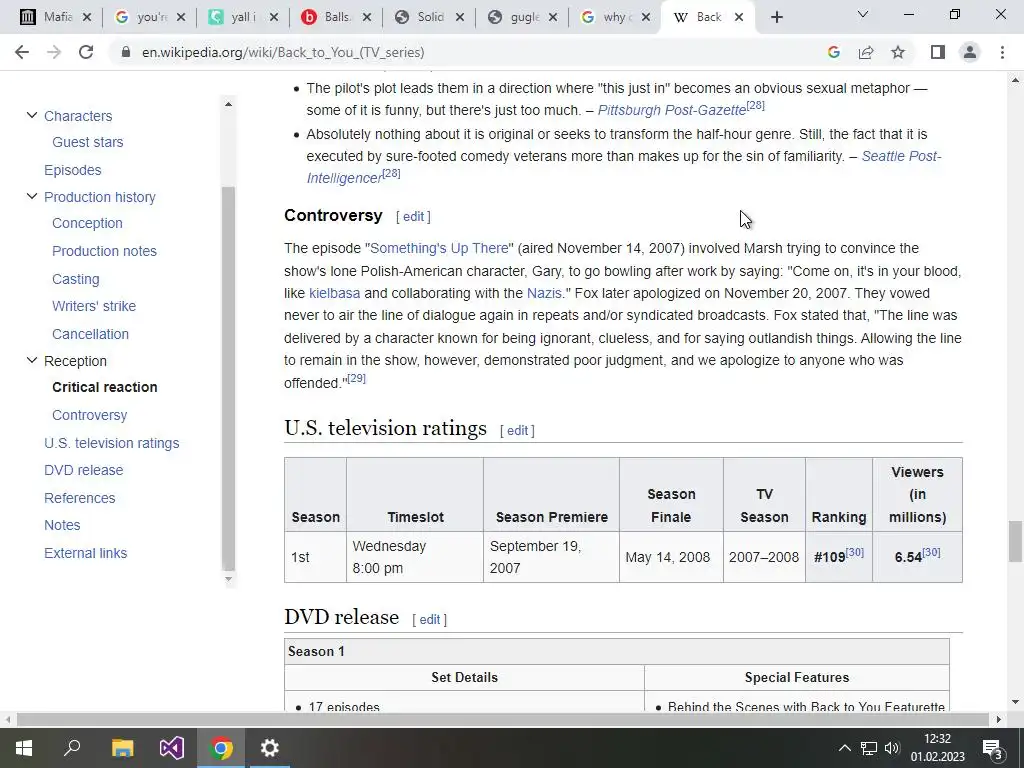Viewport: 1024px width, 768px height.
Task: Show hidden system tray icons
Action: click(x=844, y=748)
